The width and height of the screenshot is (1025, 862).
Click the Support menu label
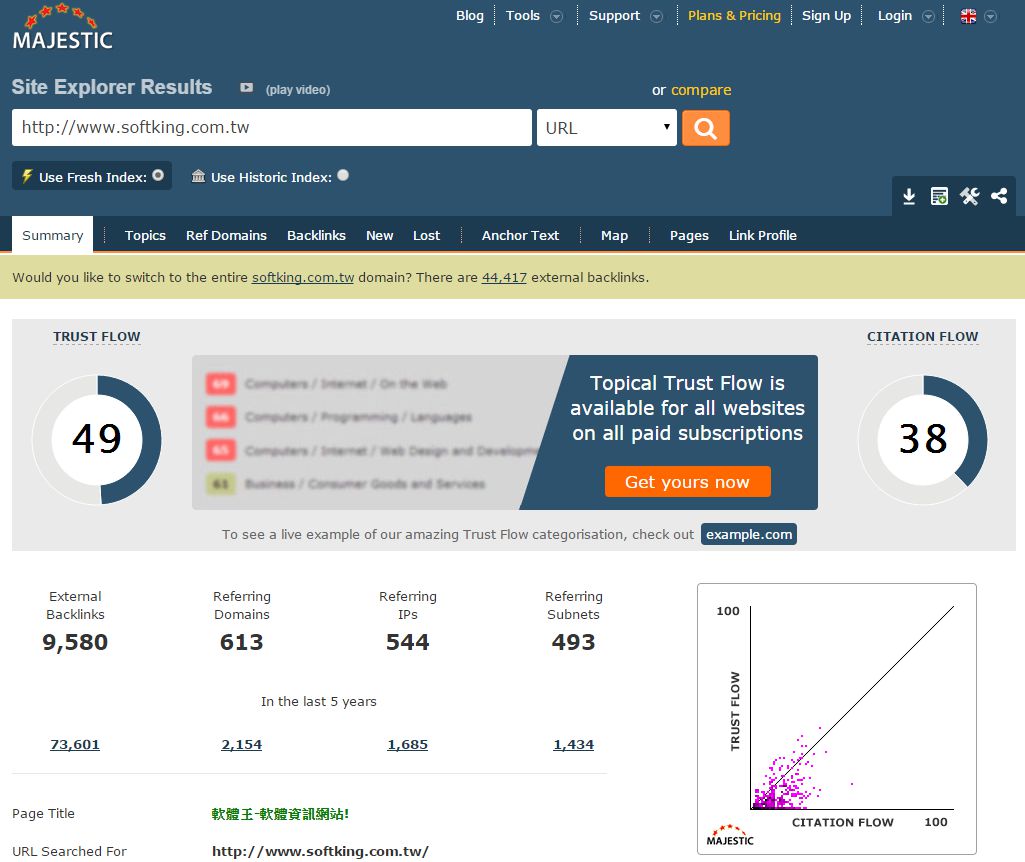pyautogui.click(x=614, y=16)
